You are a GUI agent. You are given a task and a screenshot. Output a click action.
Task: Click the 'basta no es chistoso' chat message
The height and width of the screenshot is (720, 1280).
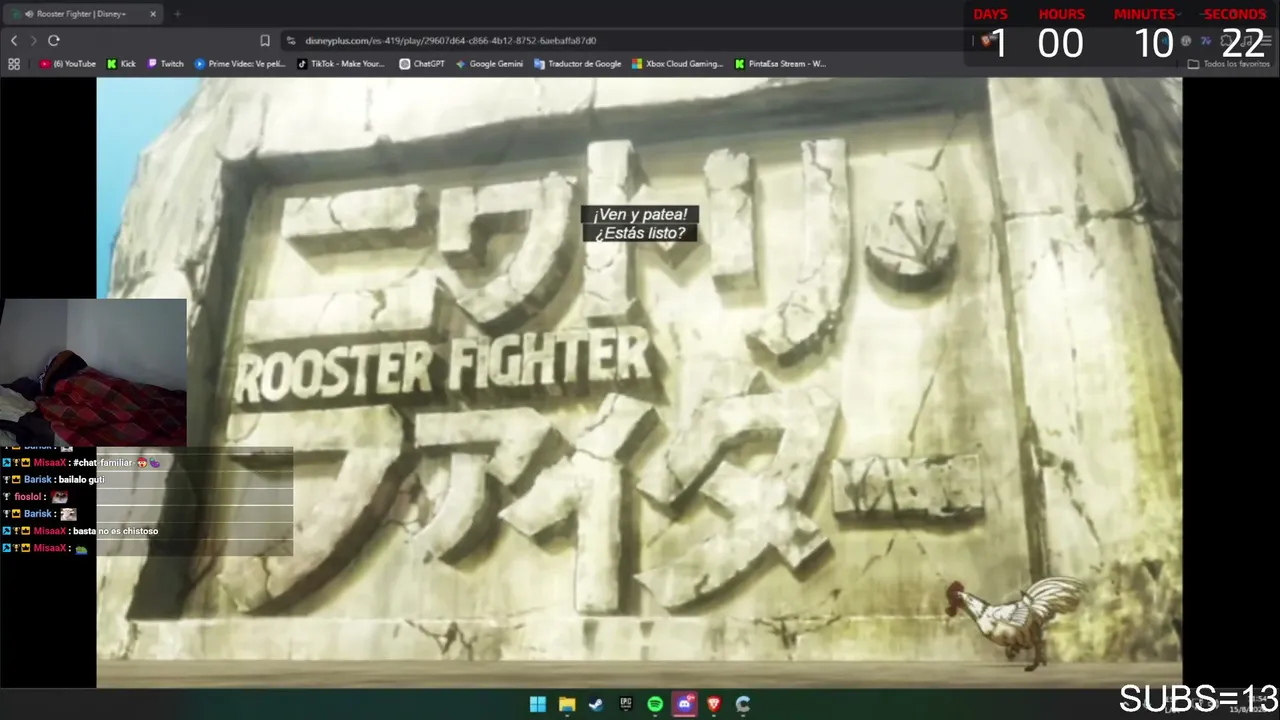[115, 531]
